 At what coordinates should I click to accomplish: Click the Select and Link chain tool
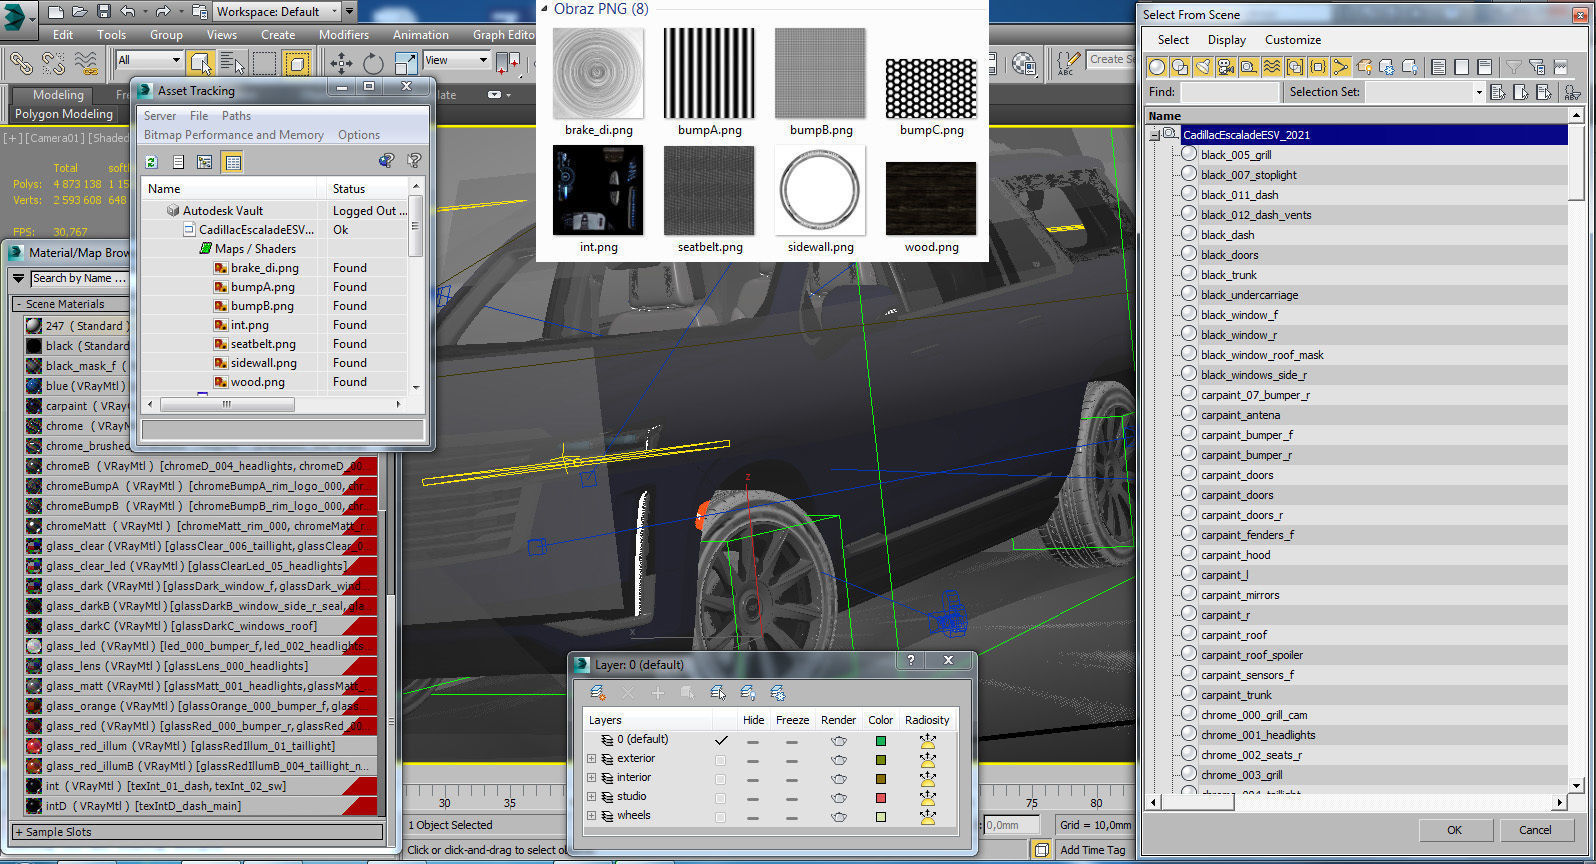click(21, 63)
